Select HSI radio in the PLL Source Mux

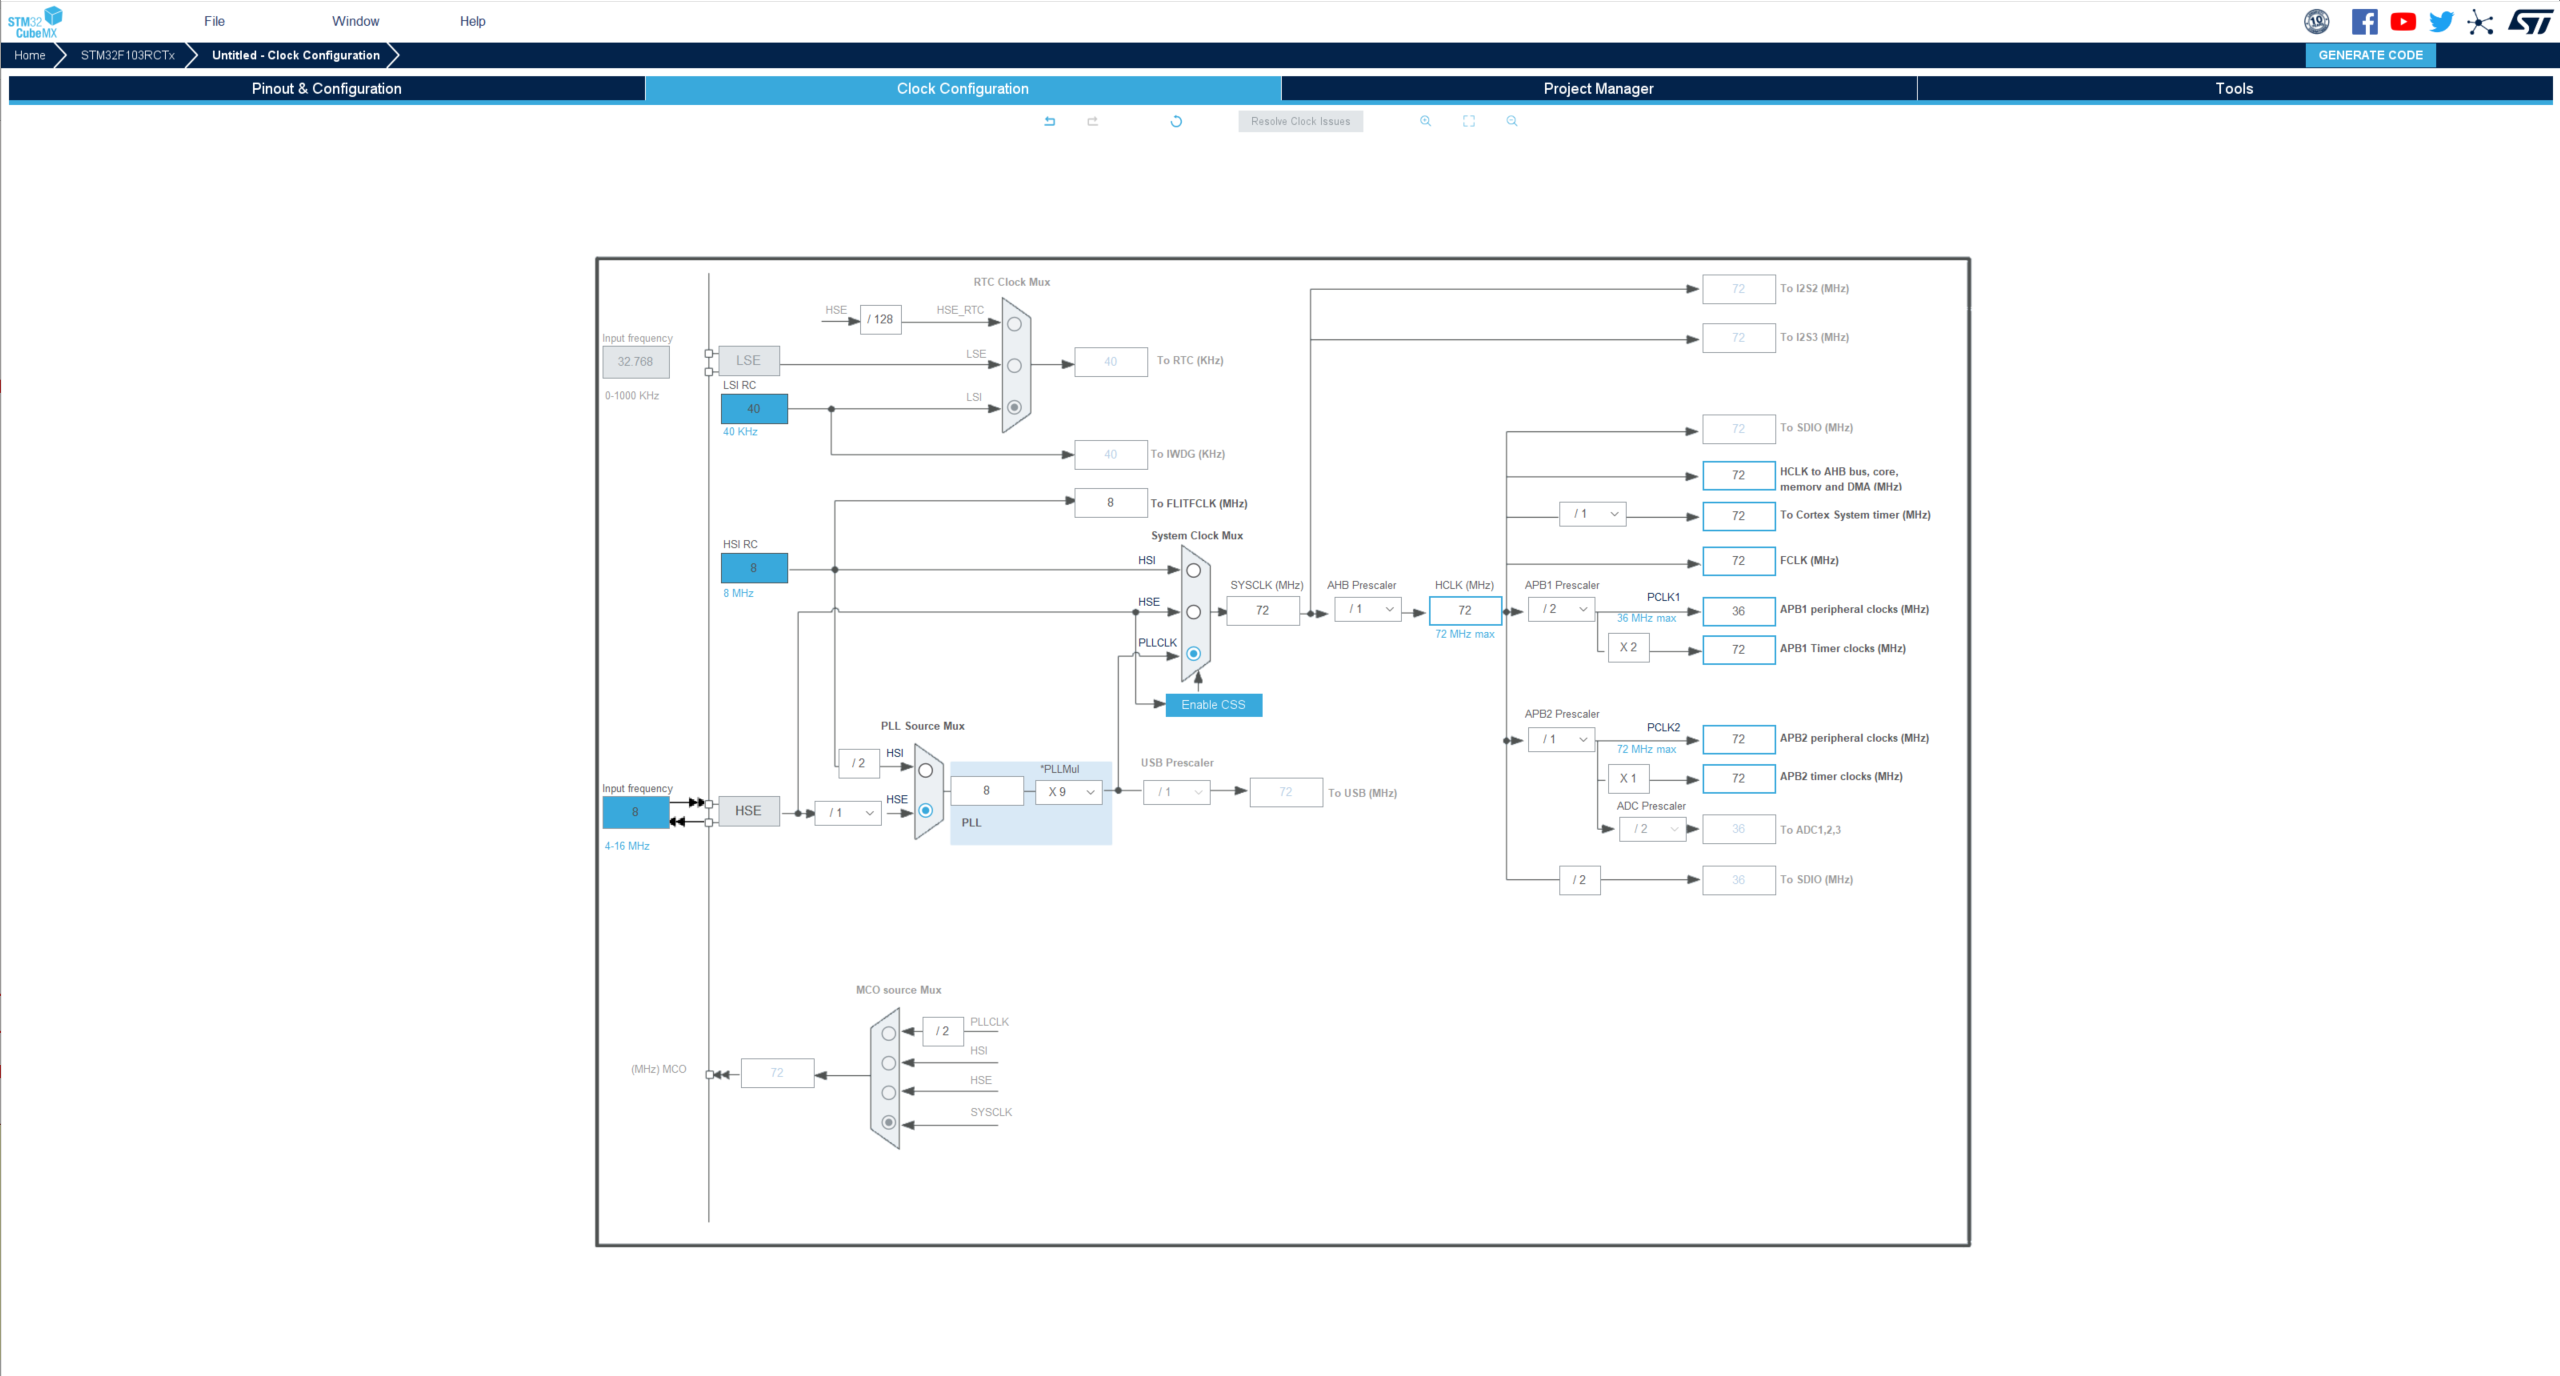point(925,771)
